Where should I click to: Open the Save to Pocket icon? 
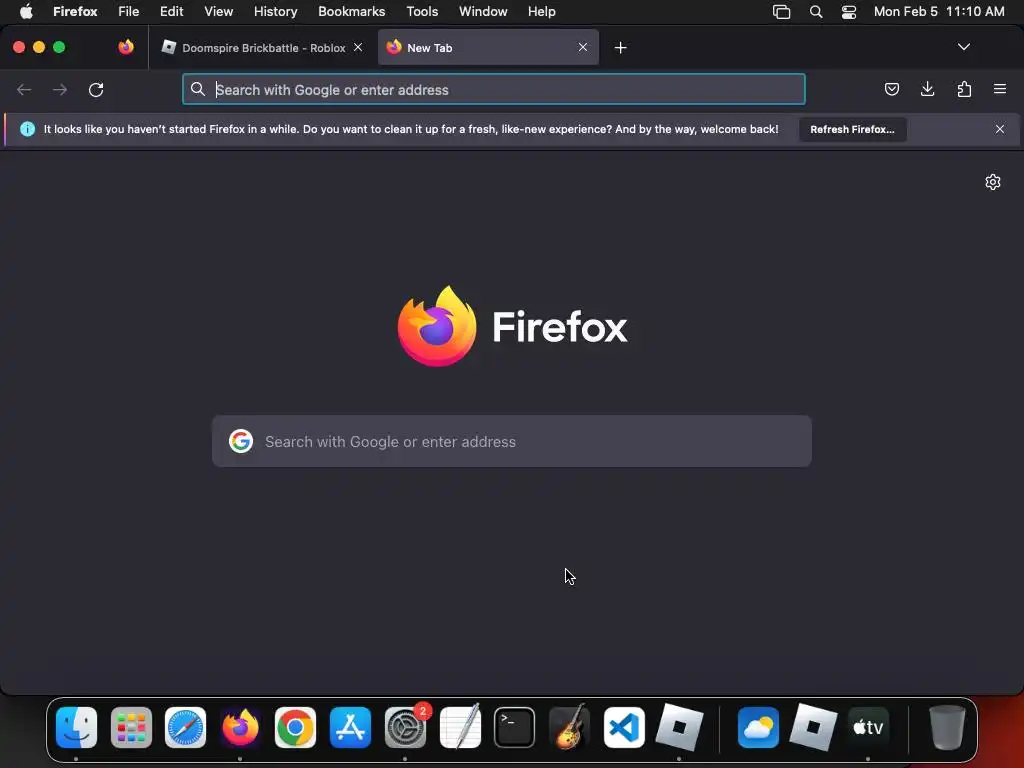(x=891, y=89)
